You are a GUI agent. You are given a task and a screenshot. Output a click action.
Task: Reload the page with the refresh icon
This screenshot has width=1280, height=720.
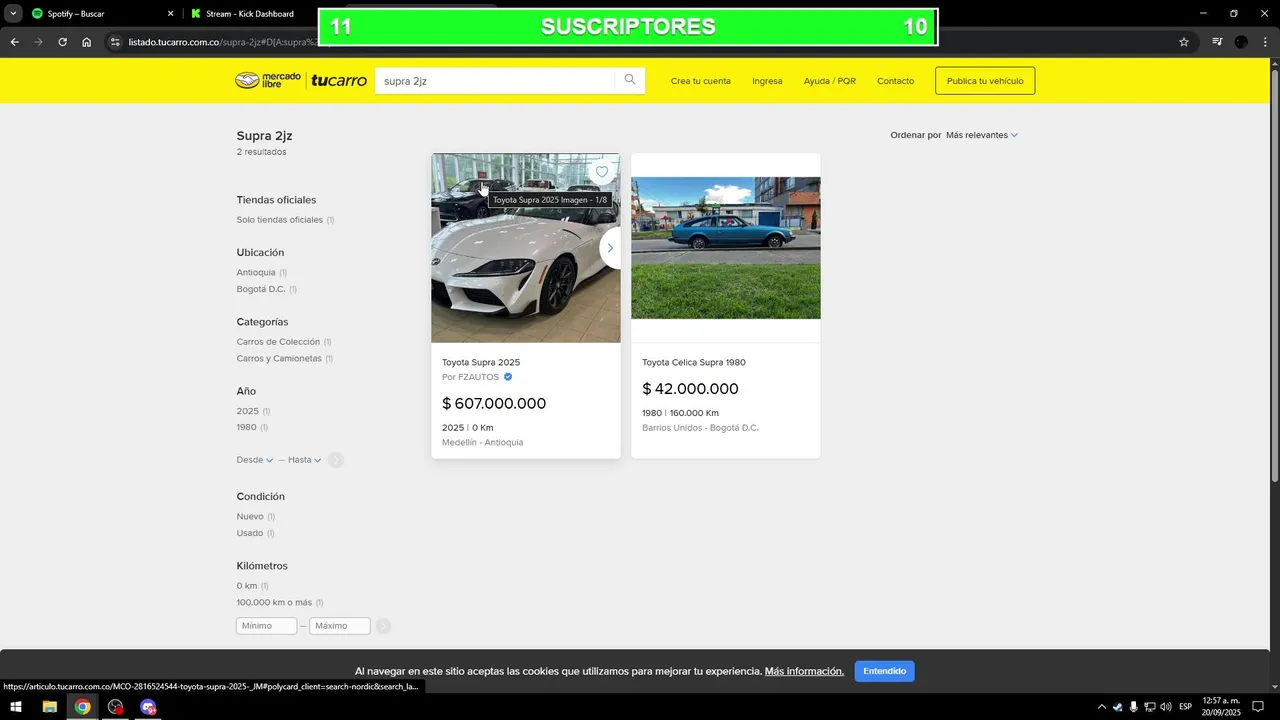pyautogui.click(x=62, y=42)
